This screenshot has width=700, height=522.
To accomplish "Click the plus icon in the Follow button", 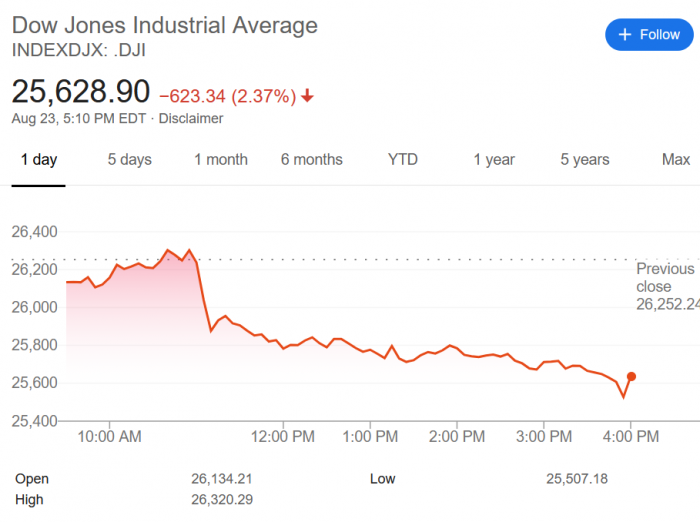I will 625,35.
